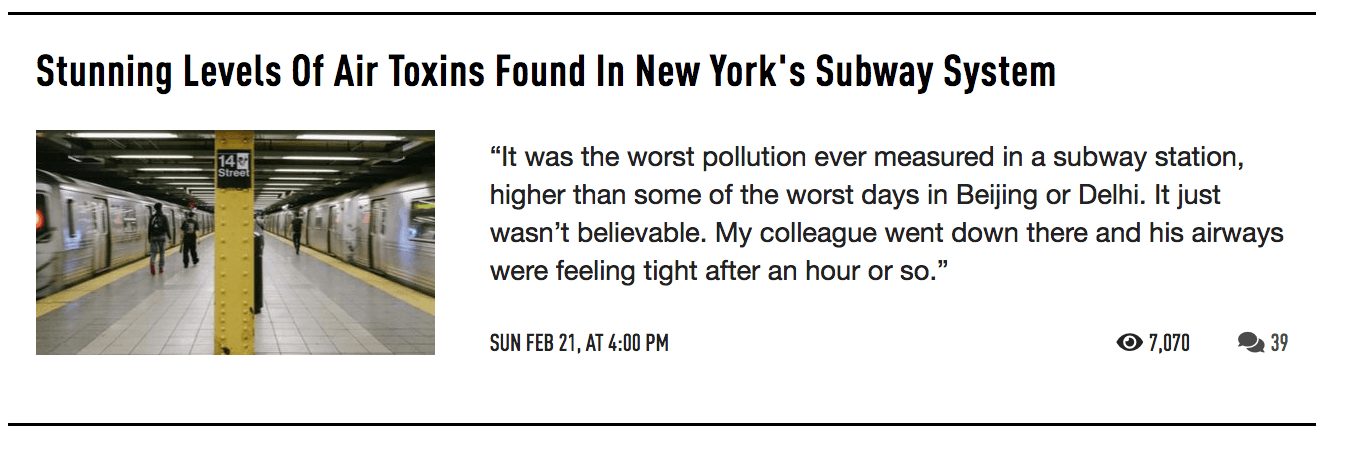
Task: Click the comments speech bubble icon
Action: click(x=1251, y=343)
